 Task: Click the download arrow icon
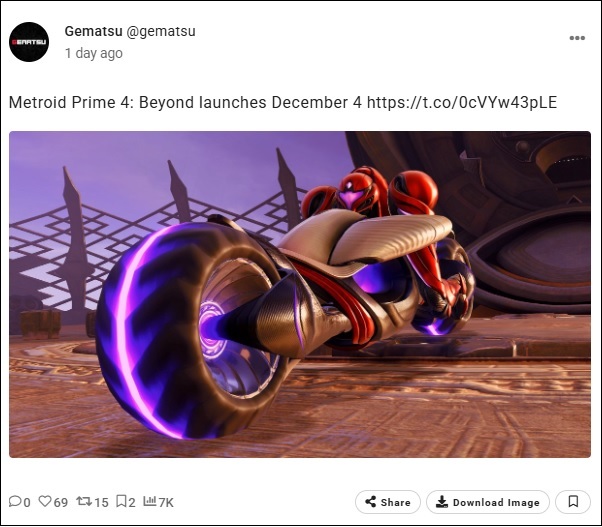coord(442,502)
